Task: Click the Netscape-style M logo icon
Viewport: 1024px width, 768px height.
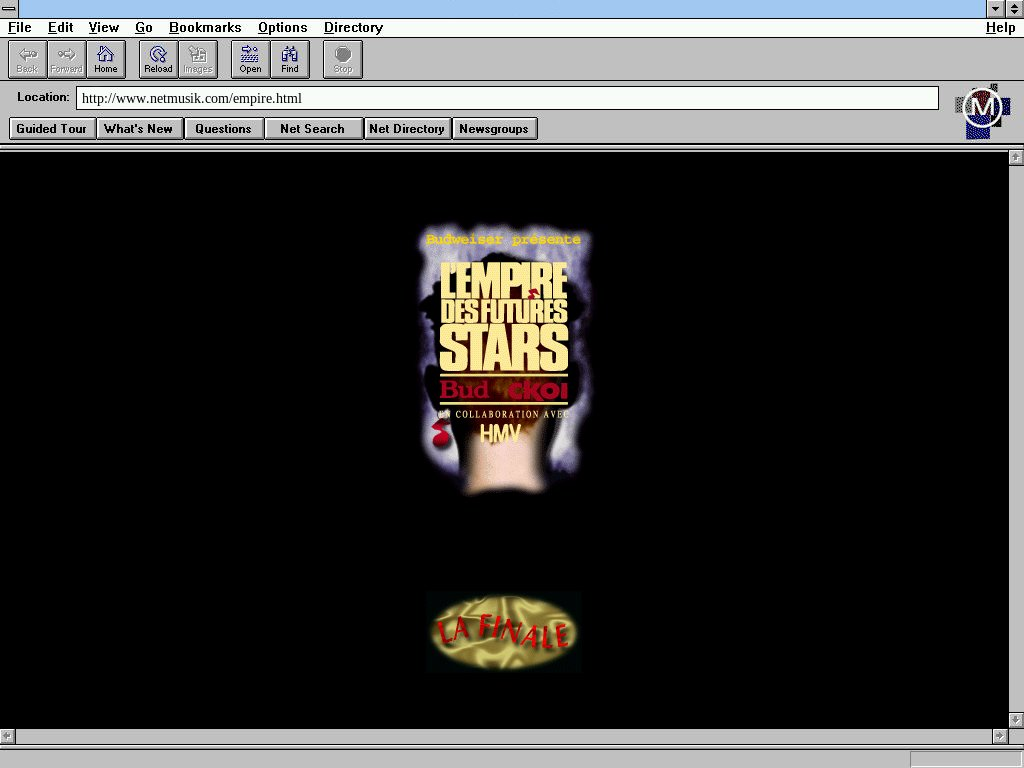Action: (x=982, y=110)
